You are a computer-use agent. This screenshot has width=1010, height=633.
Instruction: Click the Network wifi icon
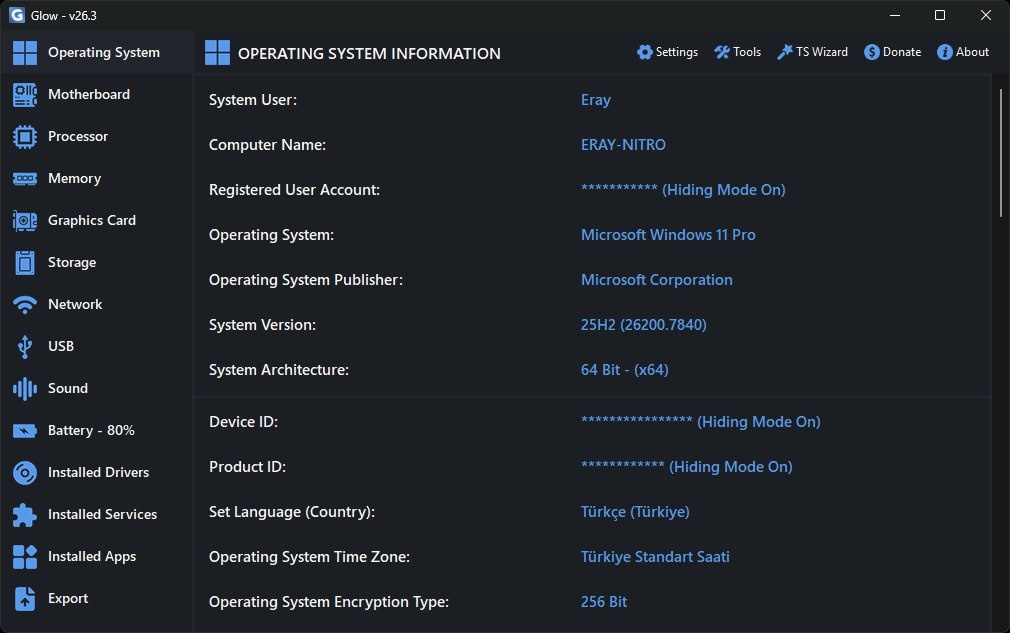click(24, 305)
